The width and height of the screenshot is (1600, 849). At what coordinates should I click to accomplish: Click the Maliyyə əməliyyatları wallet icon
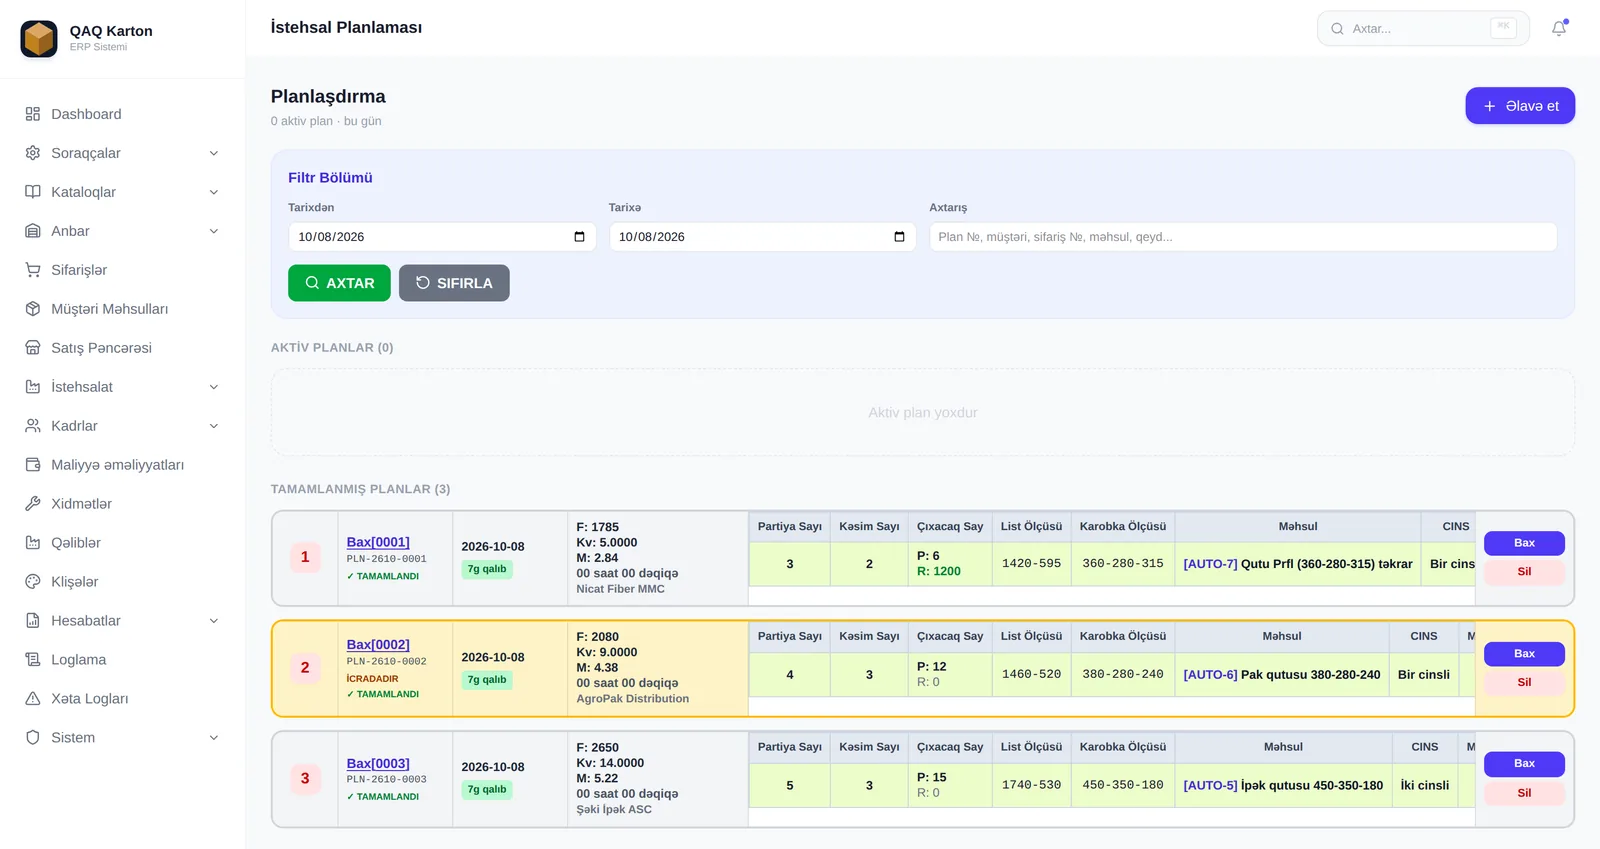pyautogui.click(x=33, y=465)
